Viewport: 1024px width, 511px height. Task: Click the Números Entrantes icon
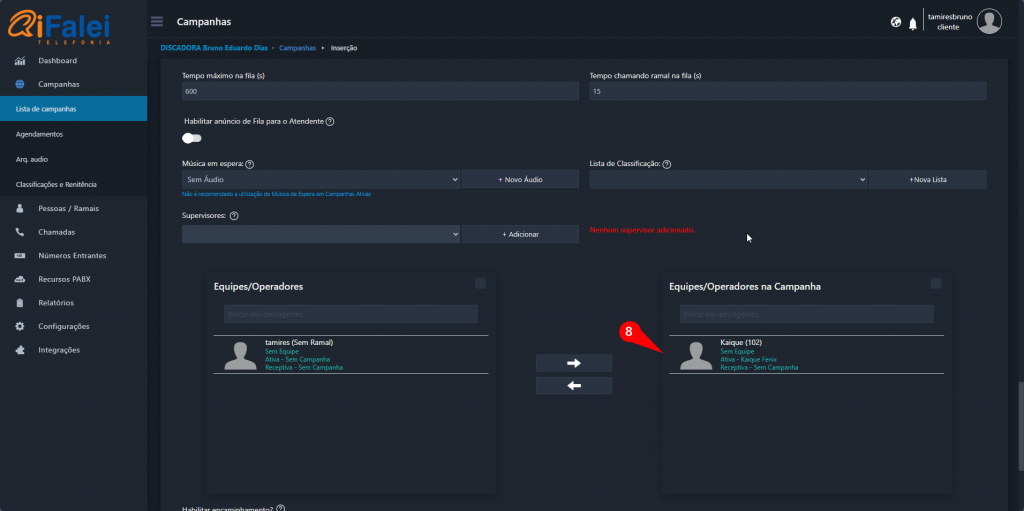coord(20,256)
